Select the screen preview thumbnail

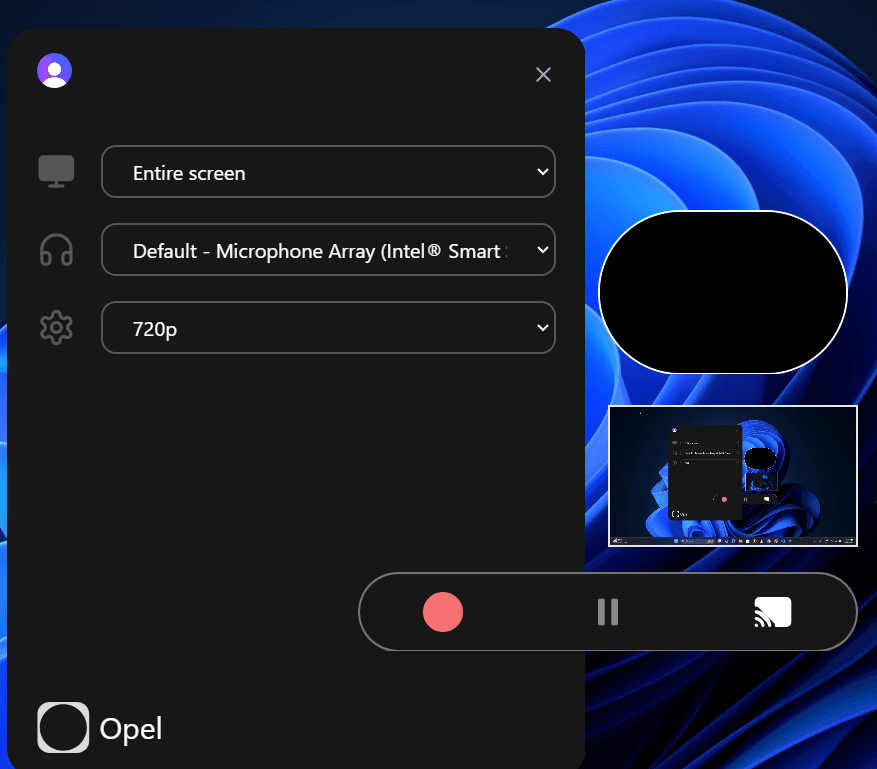pyautogui.click(x=733, y=476)
